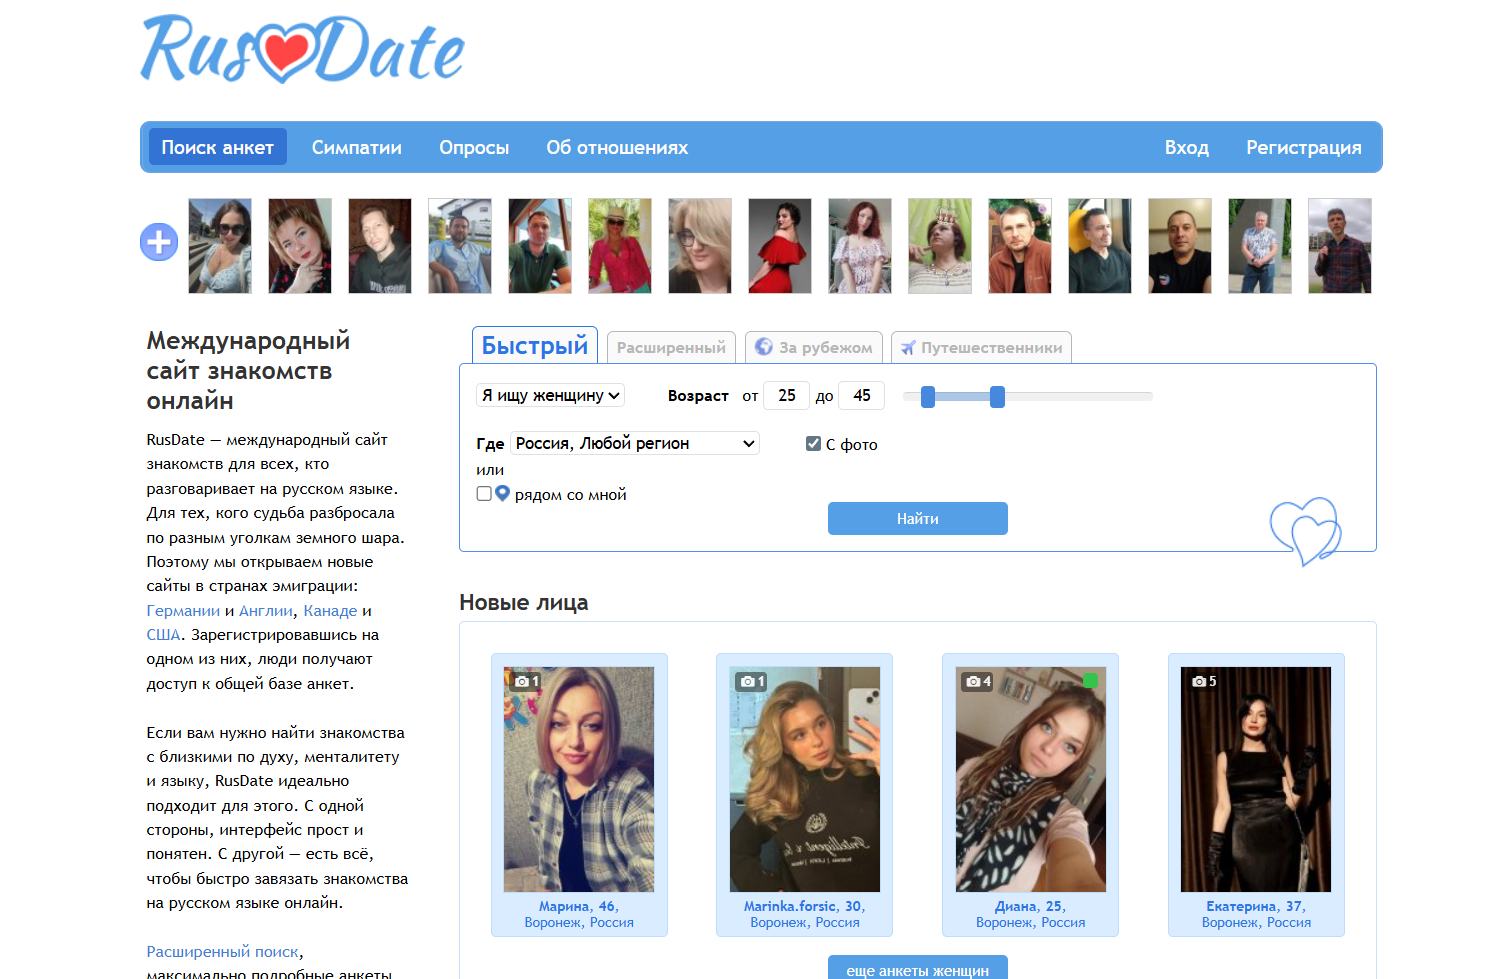Image resolution: width=1496 pixels, height=979 pixels.
Task: Toggle the С фото checkbox
Action: [813, 444]
